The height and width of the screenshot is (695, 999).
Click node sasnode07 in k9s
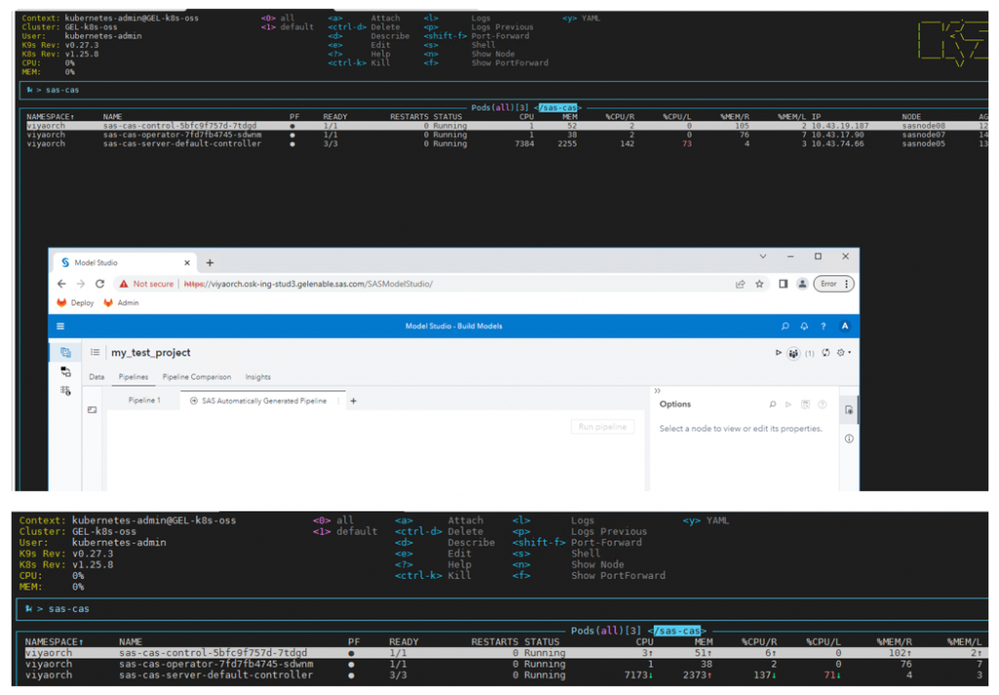tap(923, 135)
